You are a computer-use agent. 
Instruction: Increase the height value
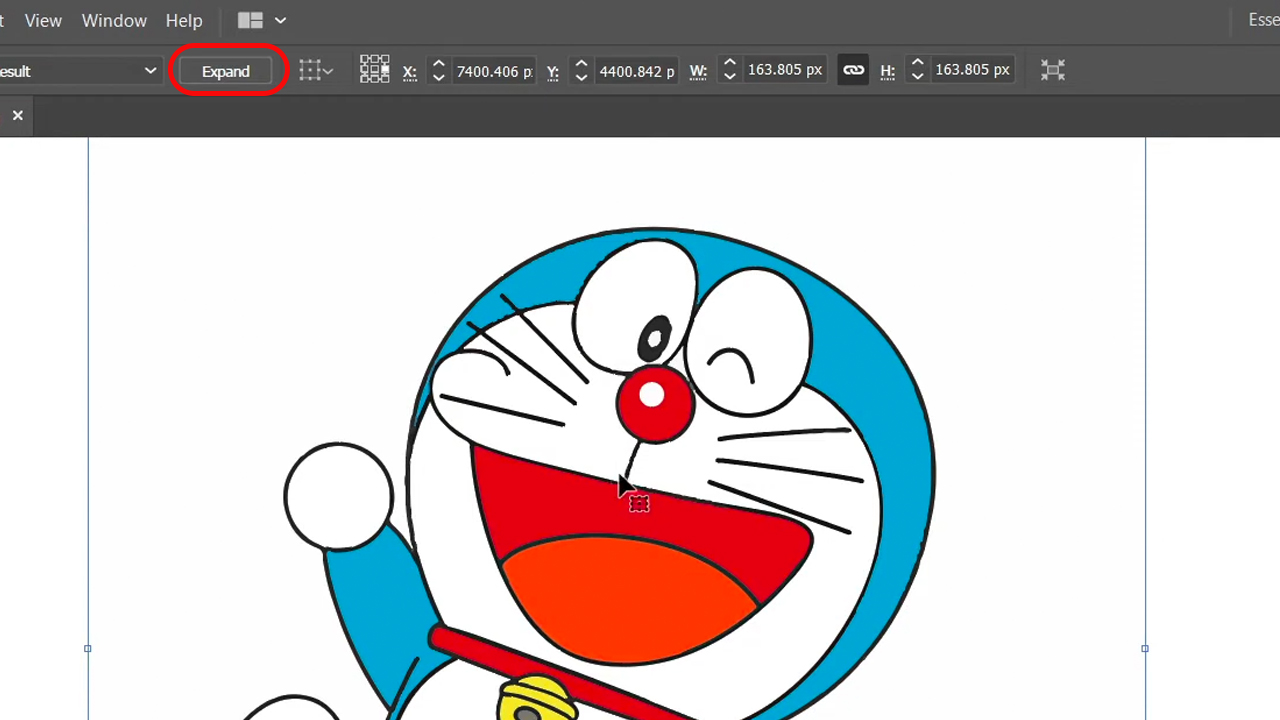pos(917,62)
